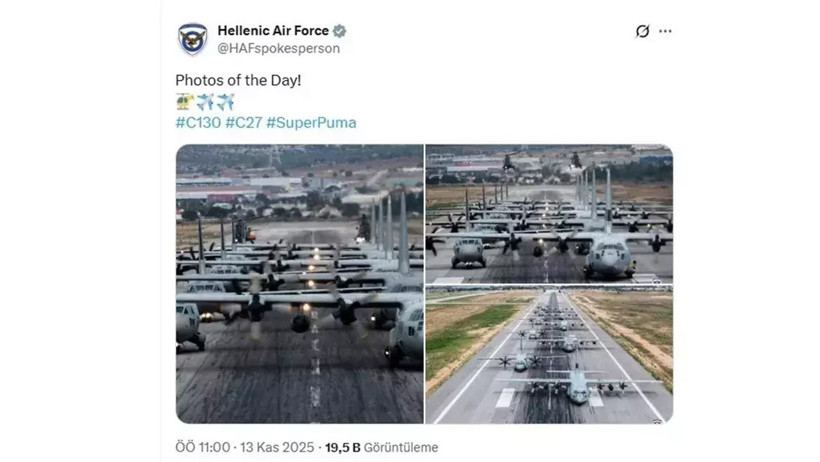Image resolution: width=820 pixels, height=462 pixels.
Task: Open the Grok icon on the tweet
Action: tap(642, 31)
